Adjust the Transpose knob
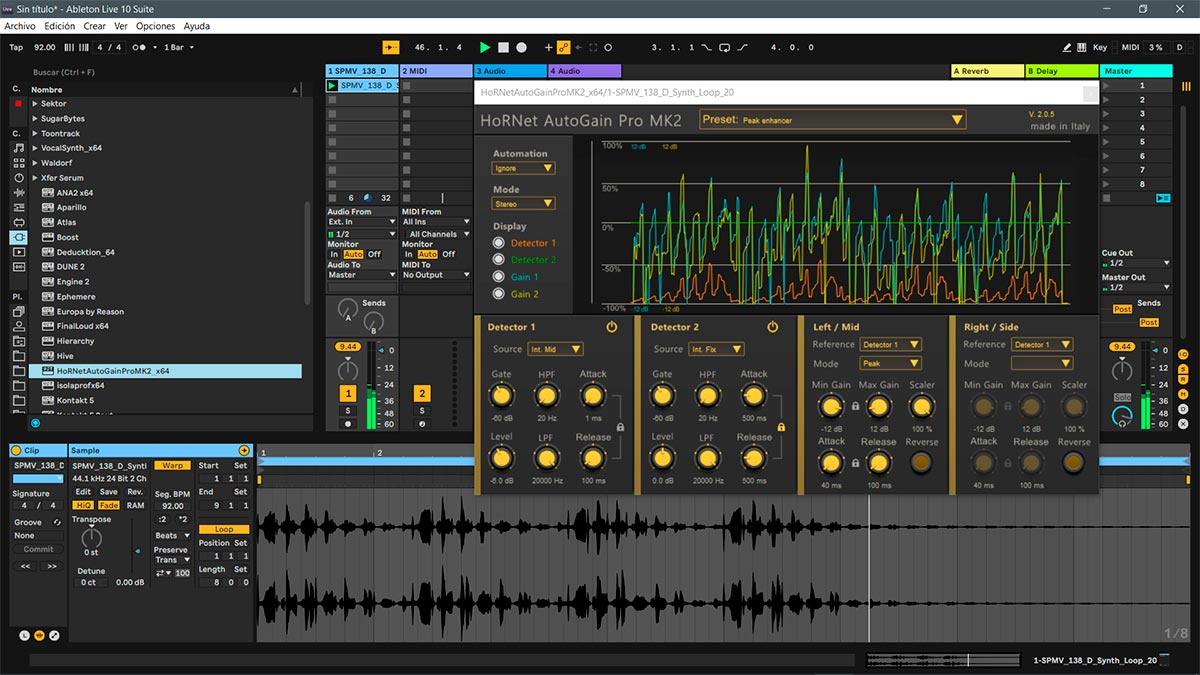1200x675 pixels. [92, 536]
